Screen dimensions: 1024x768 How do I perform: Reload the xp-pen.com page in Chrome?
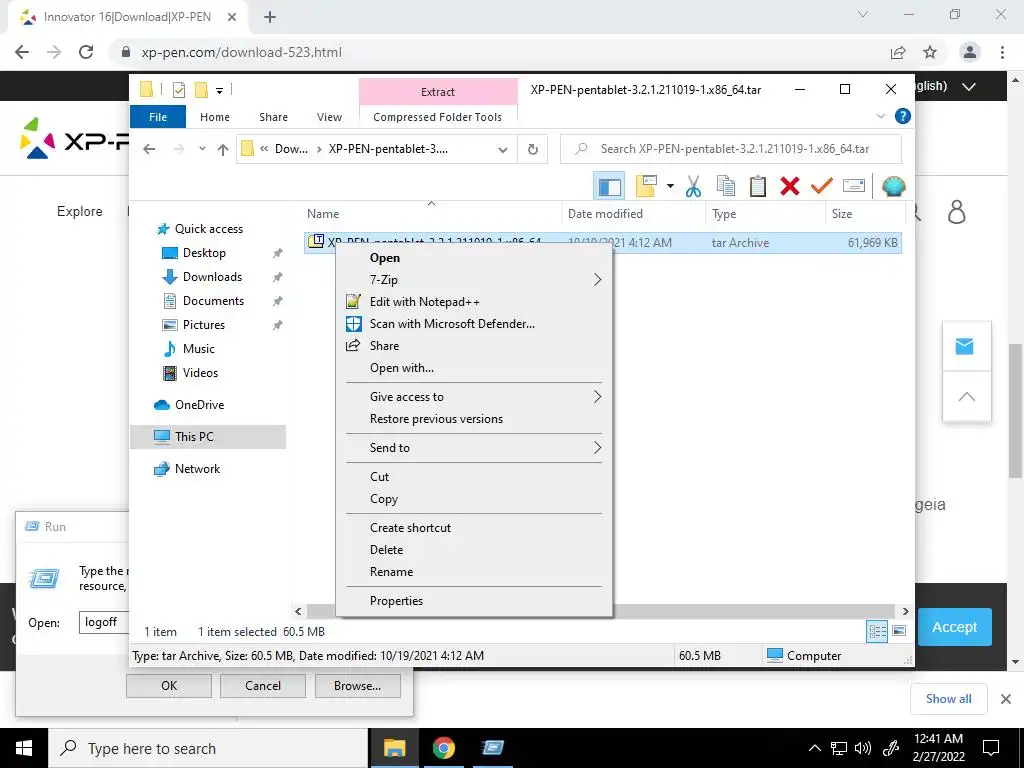pyautogui.click(x=86, y=52)
